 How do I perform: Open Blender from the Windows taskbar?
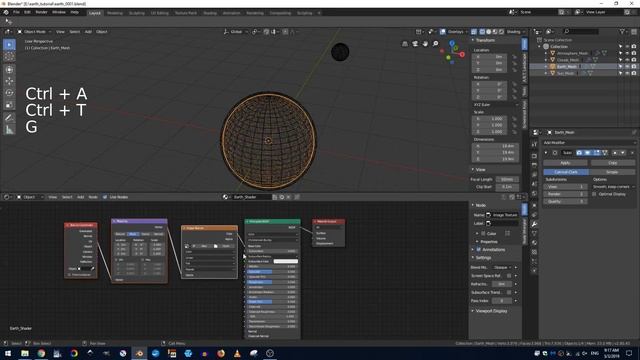[139, 353]
